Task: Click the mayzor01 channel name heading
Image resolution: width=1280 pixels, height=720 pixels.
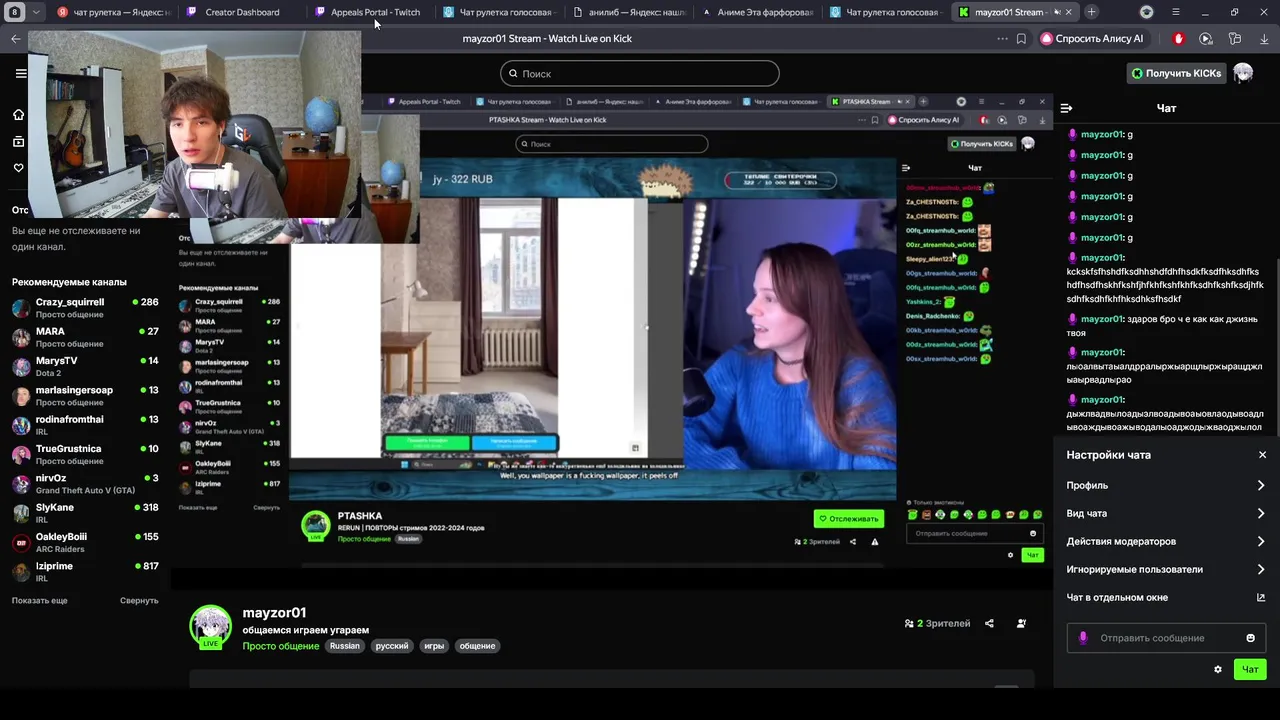Action: click(x=274, y=613)
